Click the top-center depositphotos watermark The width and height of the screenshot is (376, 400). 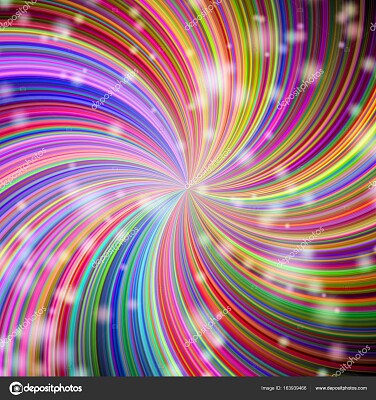coord(203,14)
